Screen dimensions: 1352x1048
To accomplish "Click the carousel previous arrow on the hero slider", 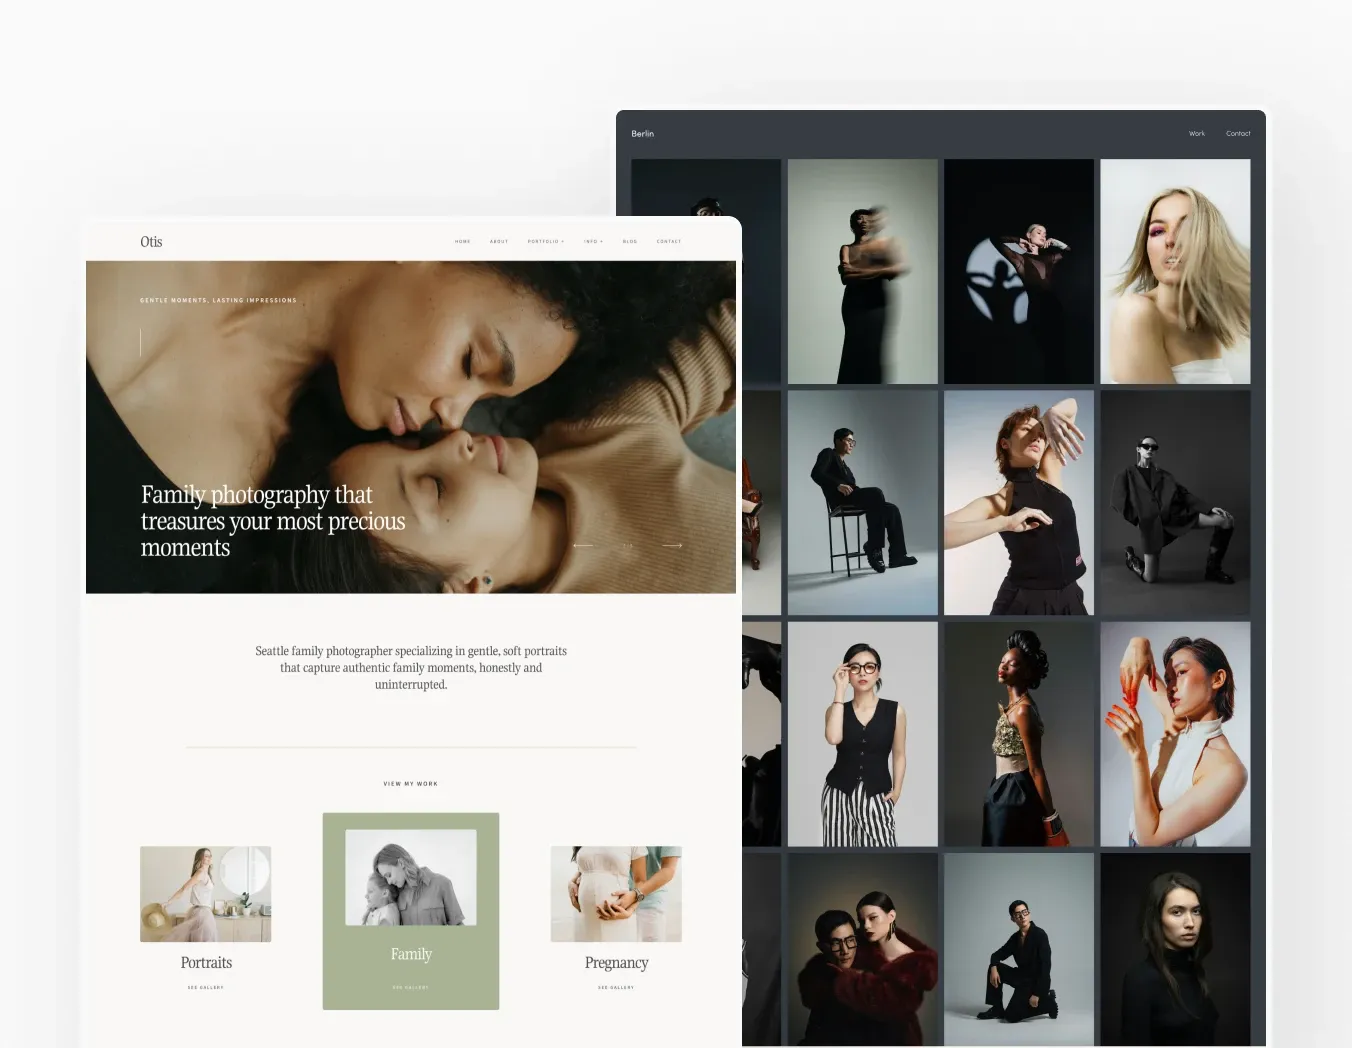I will [x=584, y=545].
